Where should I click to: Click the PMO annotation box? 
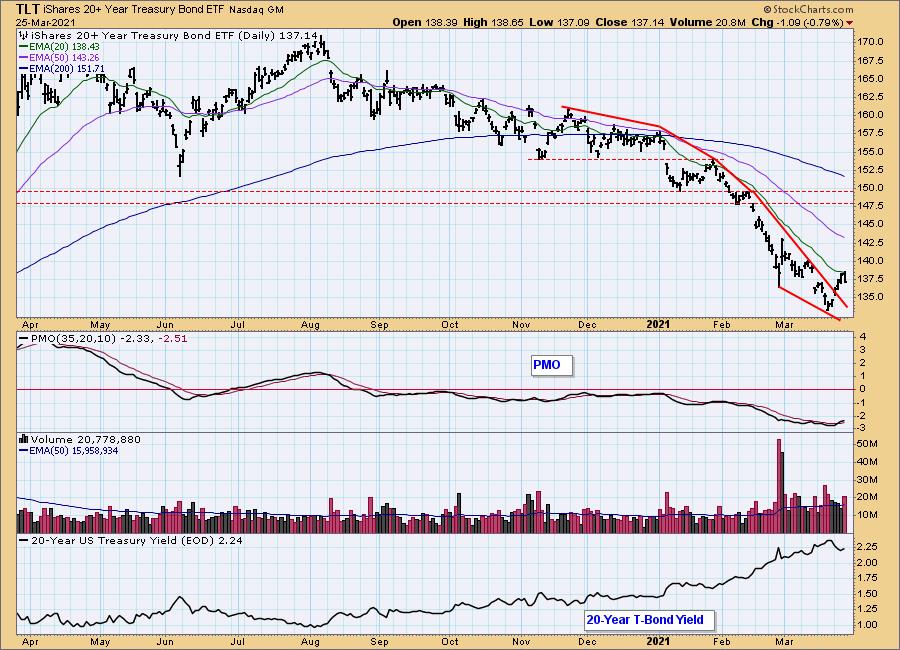(551, 365)
